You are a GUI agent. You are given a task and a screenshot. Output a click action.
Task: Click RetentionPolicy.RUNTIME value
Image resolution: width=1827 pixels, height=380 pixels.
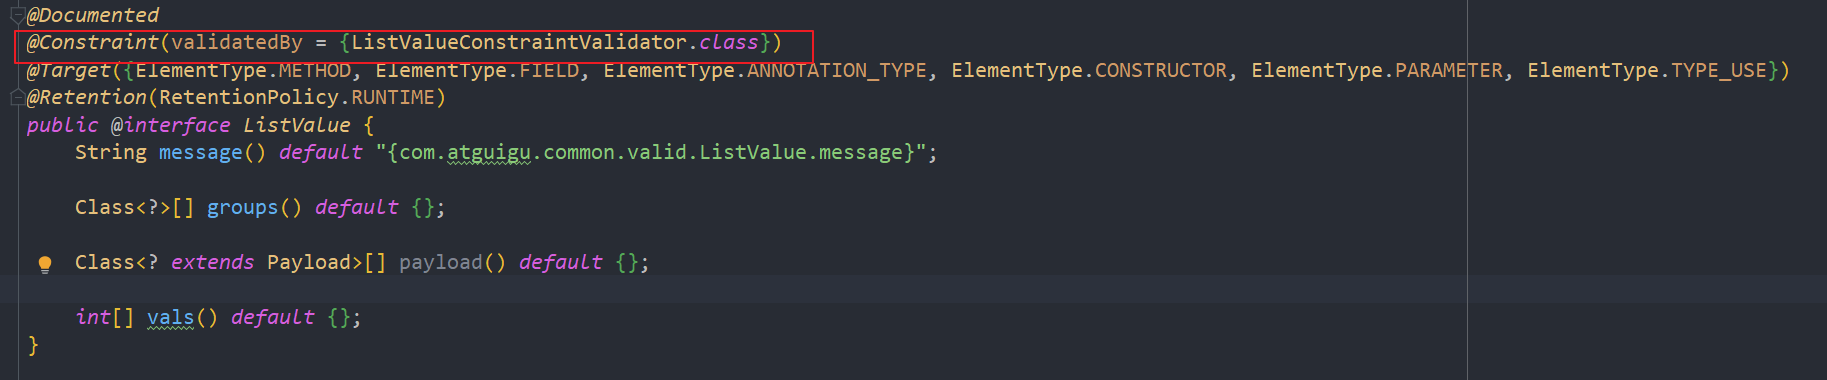297,97
